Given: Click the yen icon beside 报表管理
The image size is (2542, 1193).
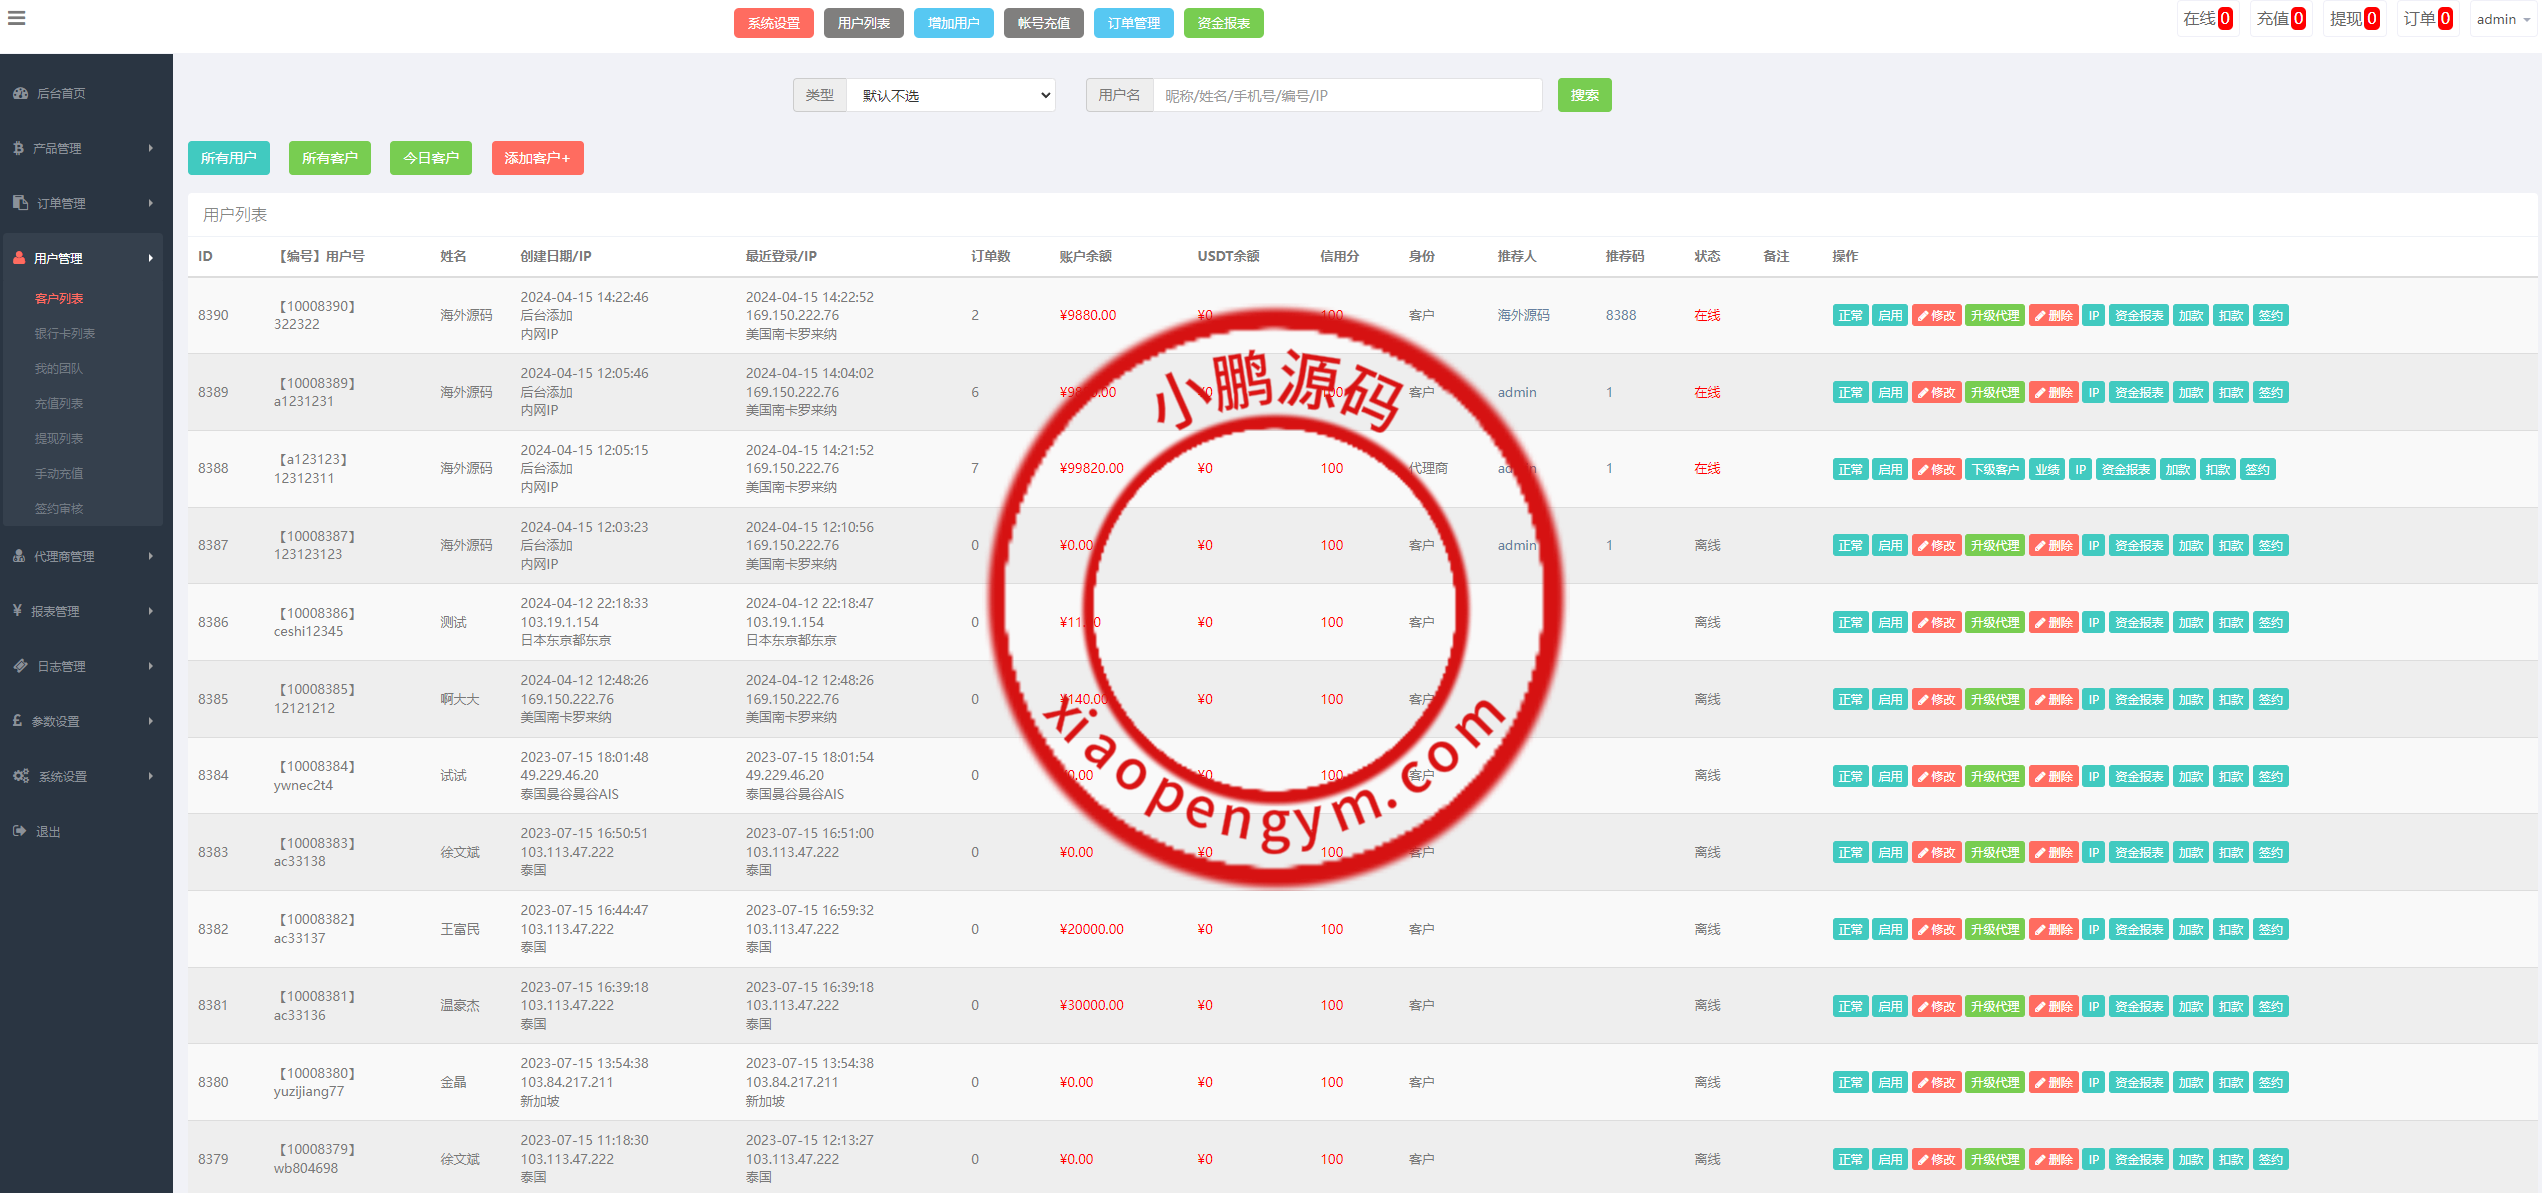Looking at the screenshot, I should (18, 611).
